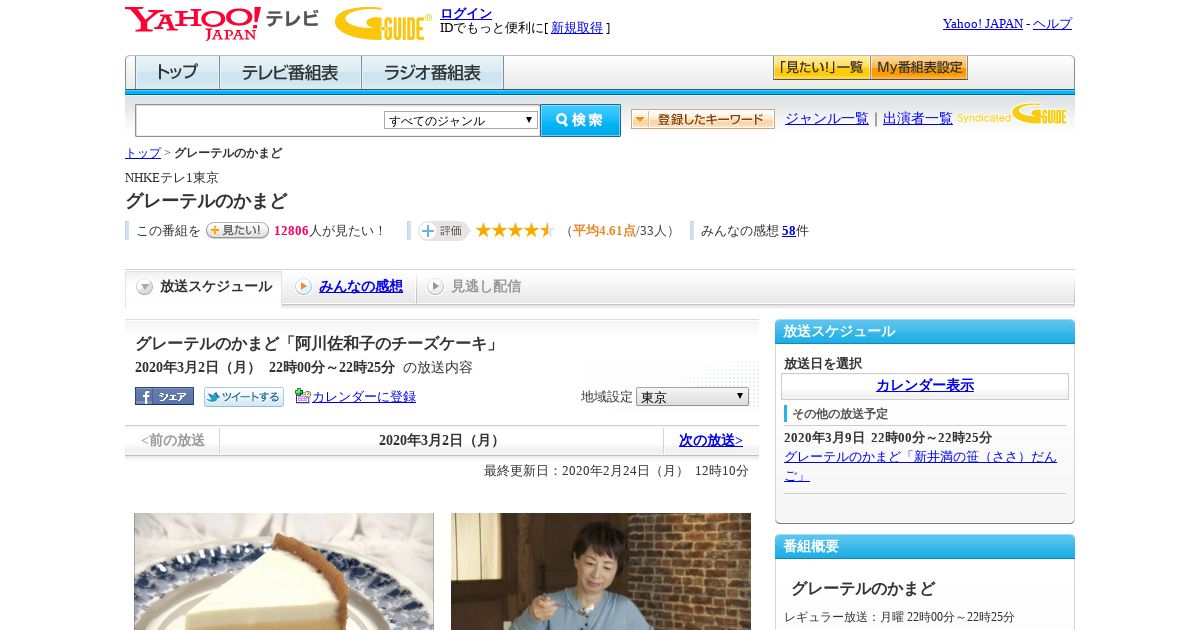Go to 次の放送 link
Screen dimensions: 1200x630
(x=711, y=441)
